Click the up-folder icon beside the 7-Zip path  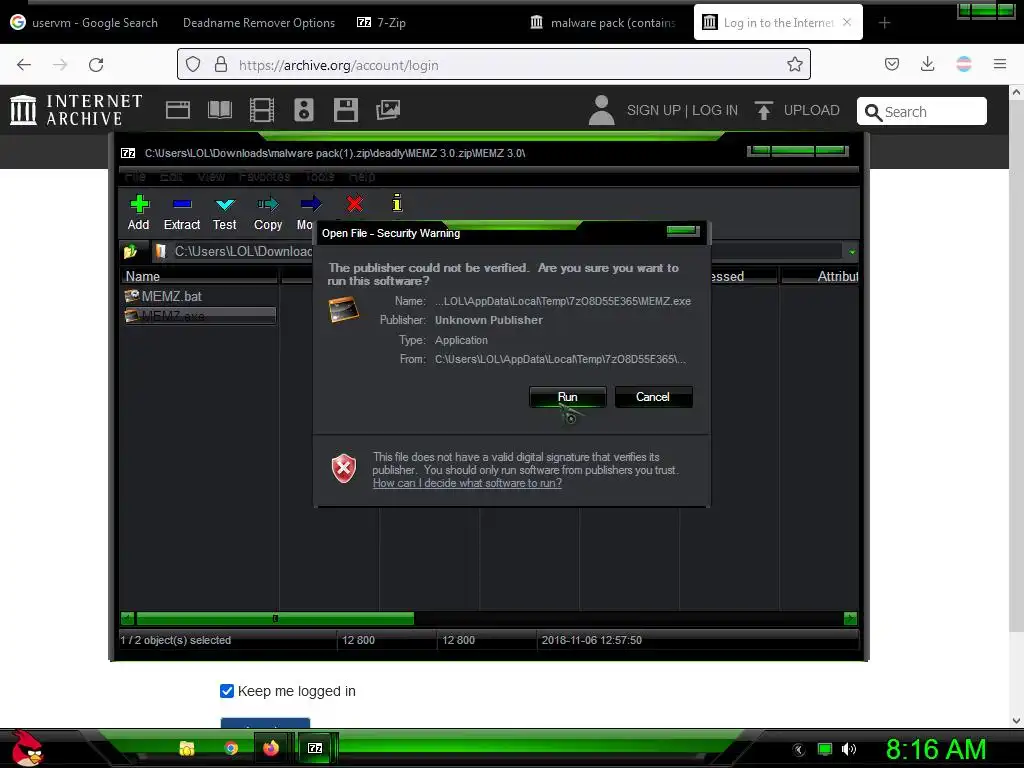pos(130,251)
